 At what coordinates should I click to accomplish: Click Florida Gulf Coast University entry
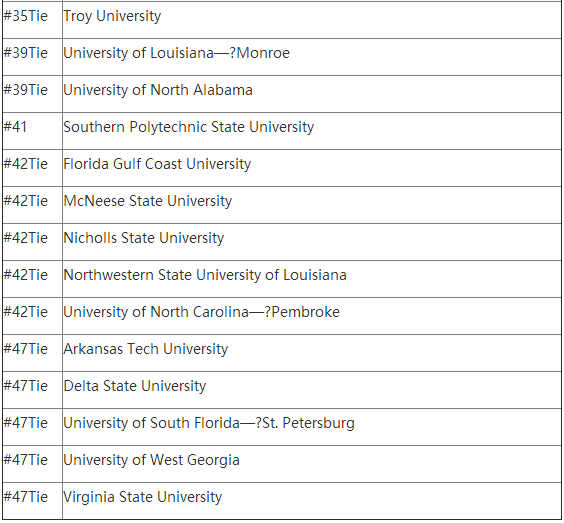157,164
